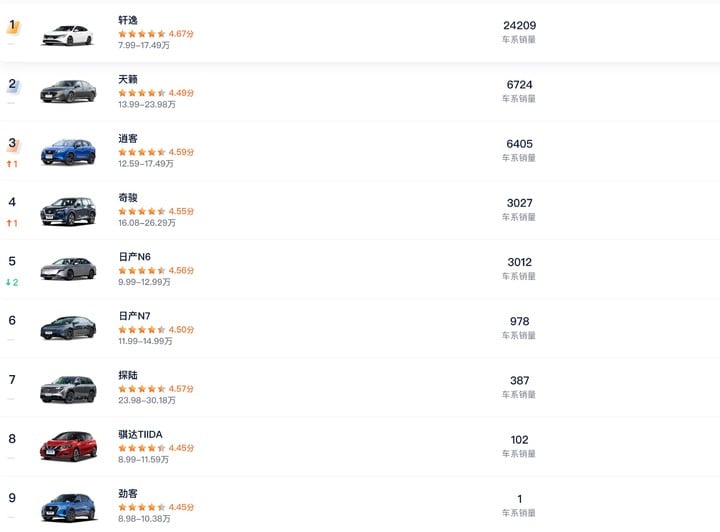Screen dimensions: 720x532
Task: Click the 天籁 model title
Action: (x=128, y=79)
